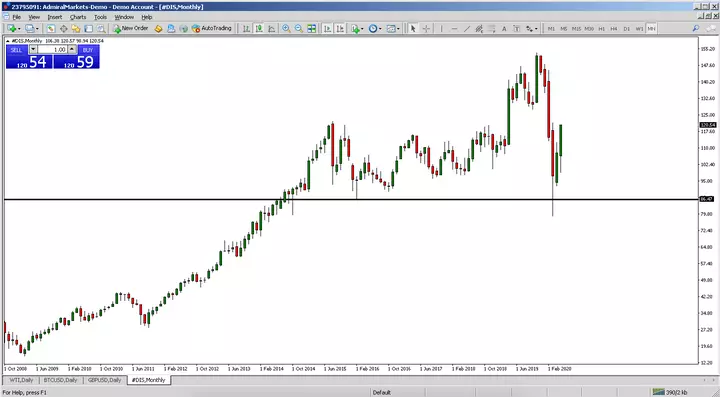Image resolution: width=720 pixels, height=397 pixels.
Task: Expand the Profiles dropdown arrow
Action: [37, 28]
